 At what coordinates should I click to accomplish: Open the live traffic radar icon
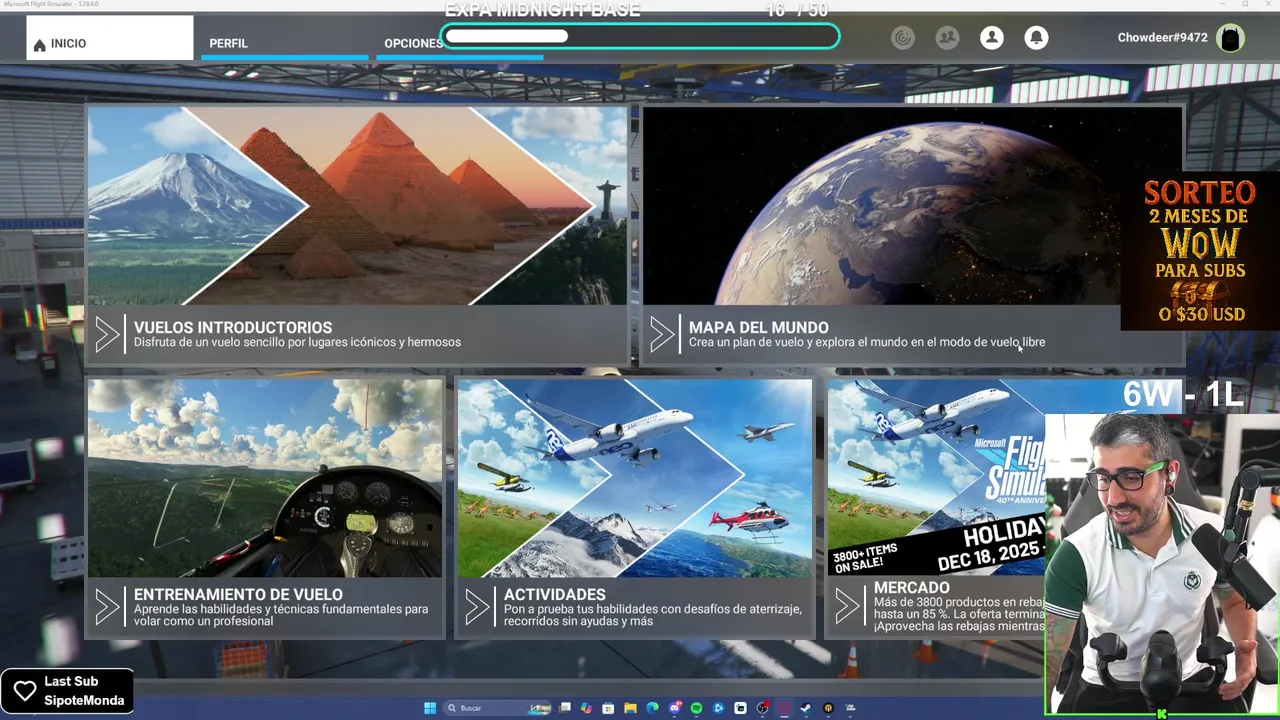(903, 38)
